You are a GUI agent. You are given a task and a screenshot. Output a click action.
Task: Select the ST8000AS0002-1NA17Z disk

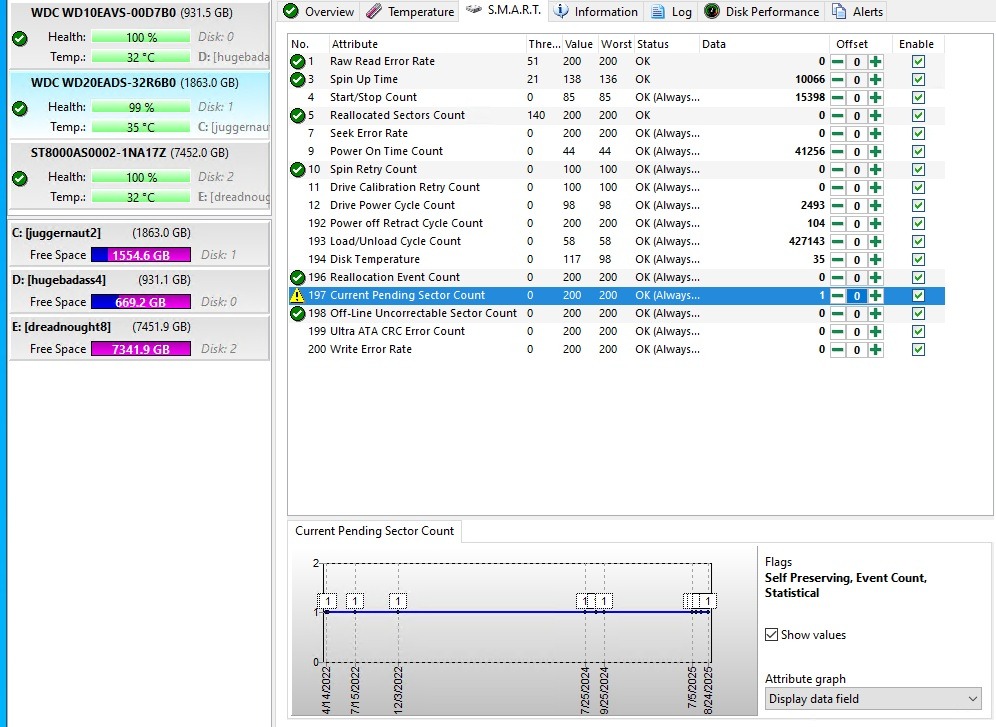click(140, 175)
